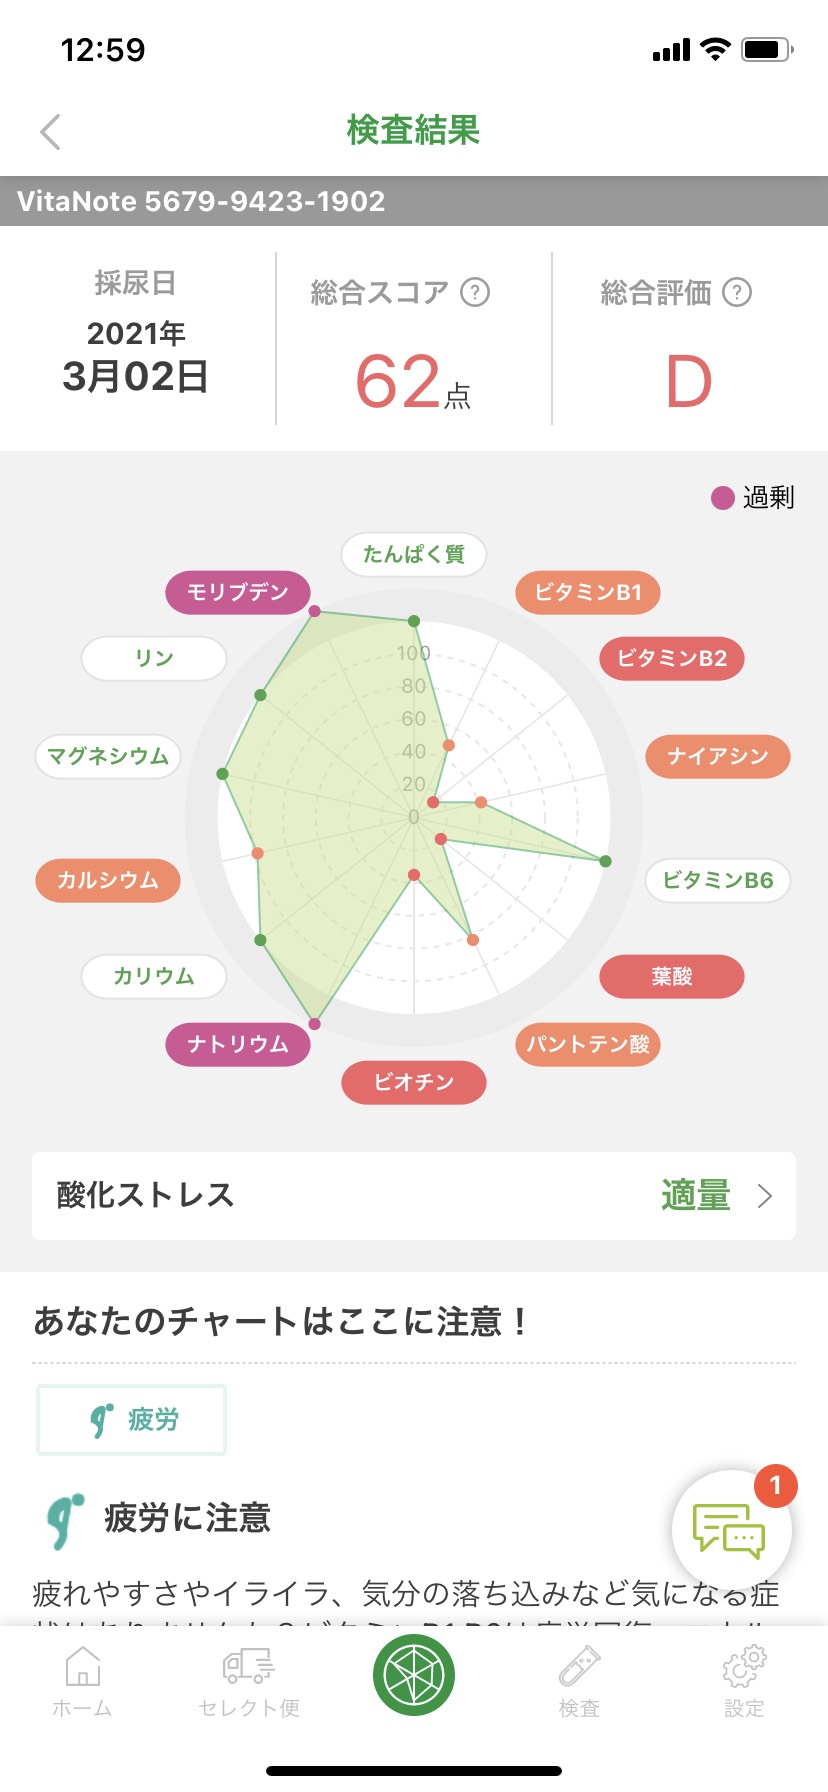Open the 設定 gear icon
The height and width of the screenshot is (1792, 828).
[744, 1681]
